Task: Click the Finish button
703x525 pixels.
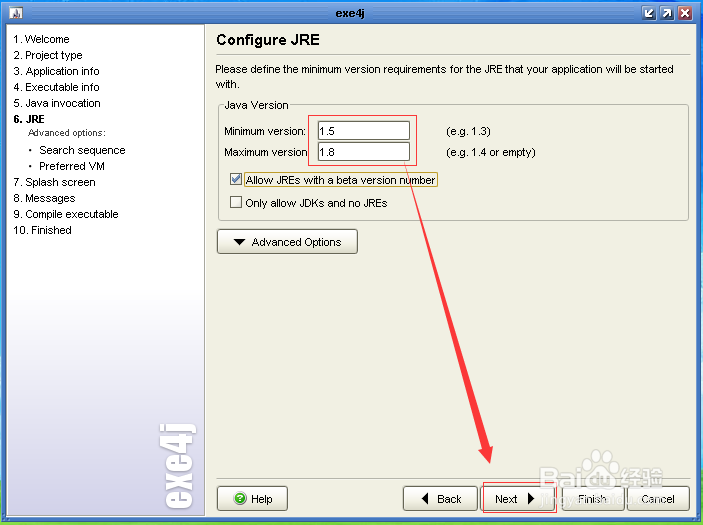Action: pos(593,499)
